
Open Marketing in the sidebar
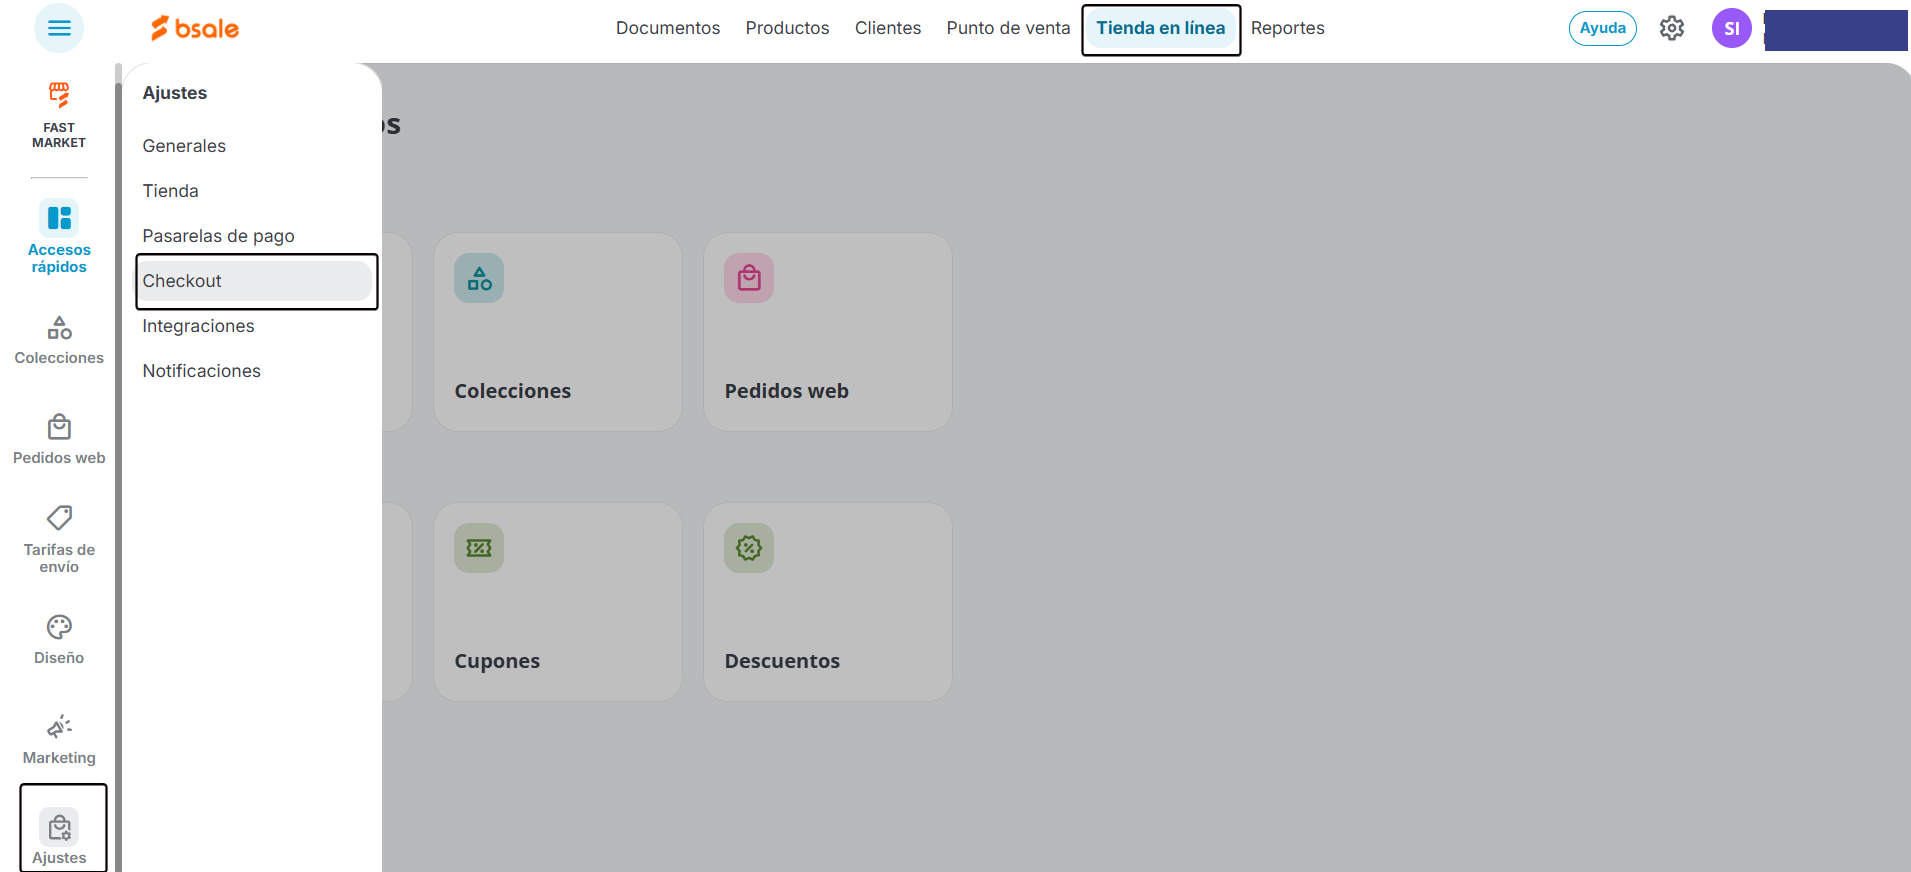coord(59,740)
